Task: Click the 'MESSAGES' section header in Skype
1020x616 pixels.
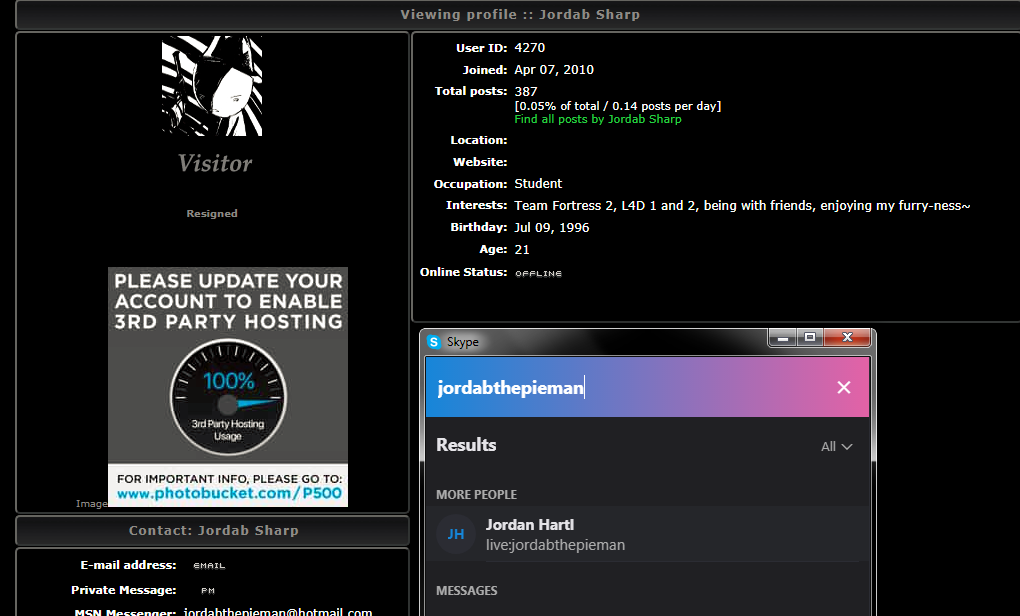Action: (x=466, y=591)
